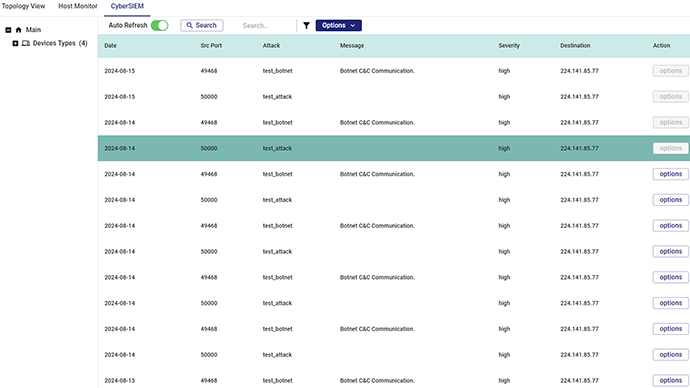
Task: Click port 50000 in the highlighted row
Action: [209, 148]
